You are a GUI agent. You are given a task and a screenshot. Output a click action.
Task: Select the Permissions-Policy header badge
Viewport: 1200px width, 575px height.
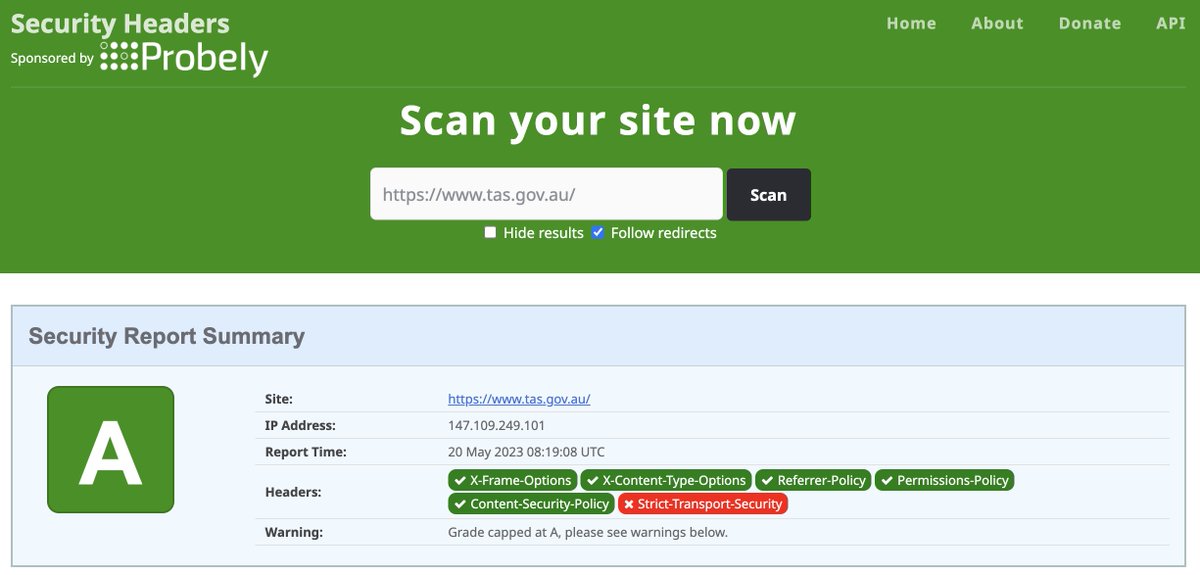tap(945, 480)
